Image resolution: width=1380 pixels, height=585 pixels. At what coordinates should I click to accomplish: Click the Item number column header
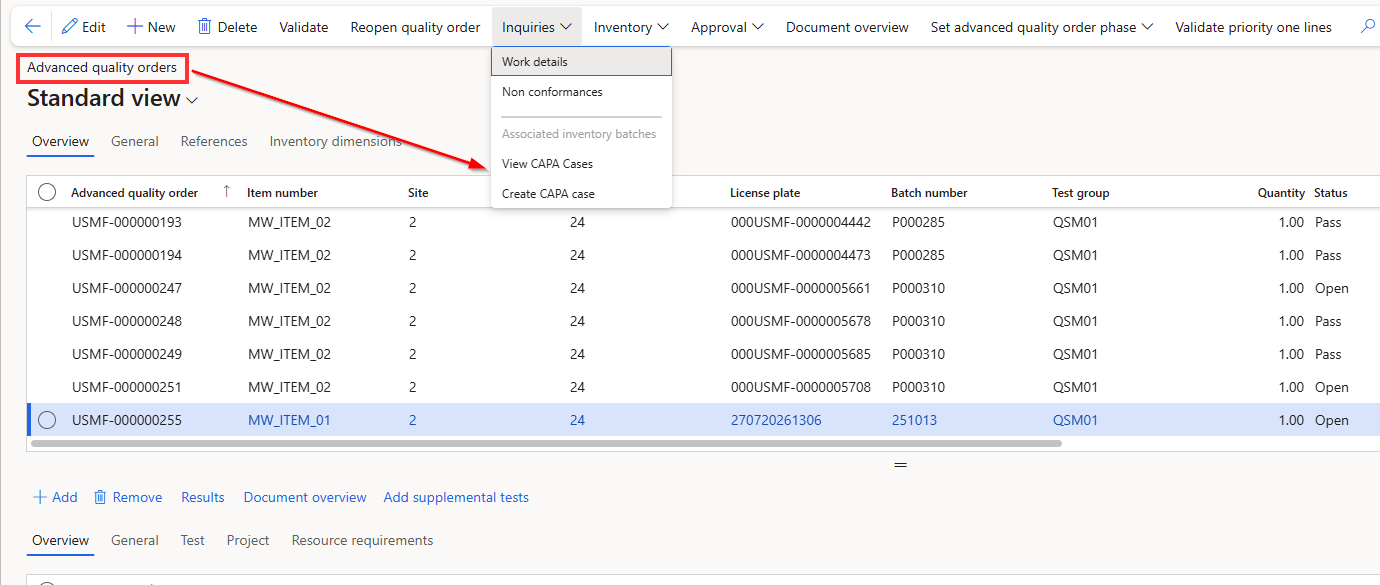tap(283, 192)
